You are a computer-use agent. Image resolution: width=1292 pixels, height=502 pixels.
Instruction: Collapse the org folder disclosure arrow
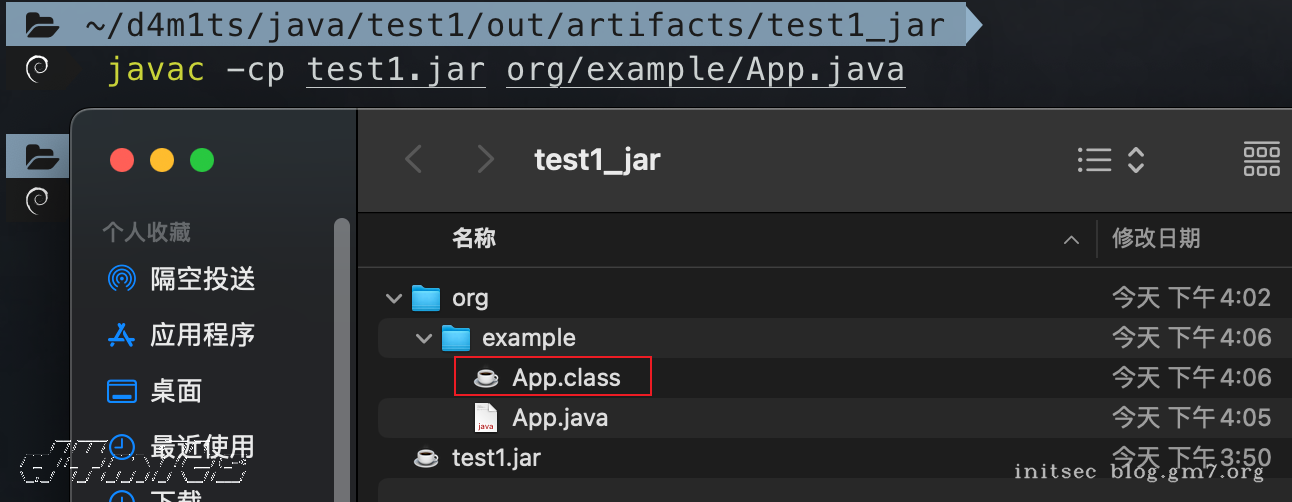coord(394,298)
